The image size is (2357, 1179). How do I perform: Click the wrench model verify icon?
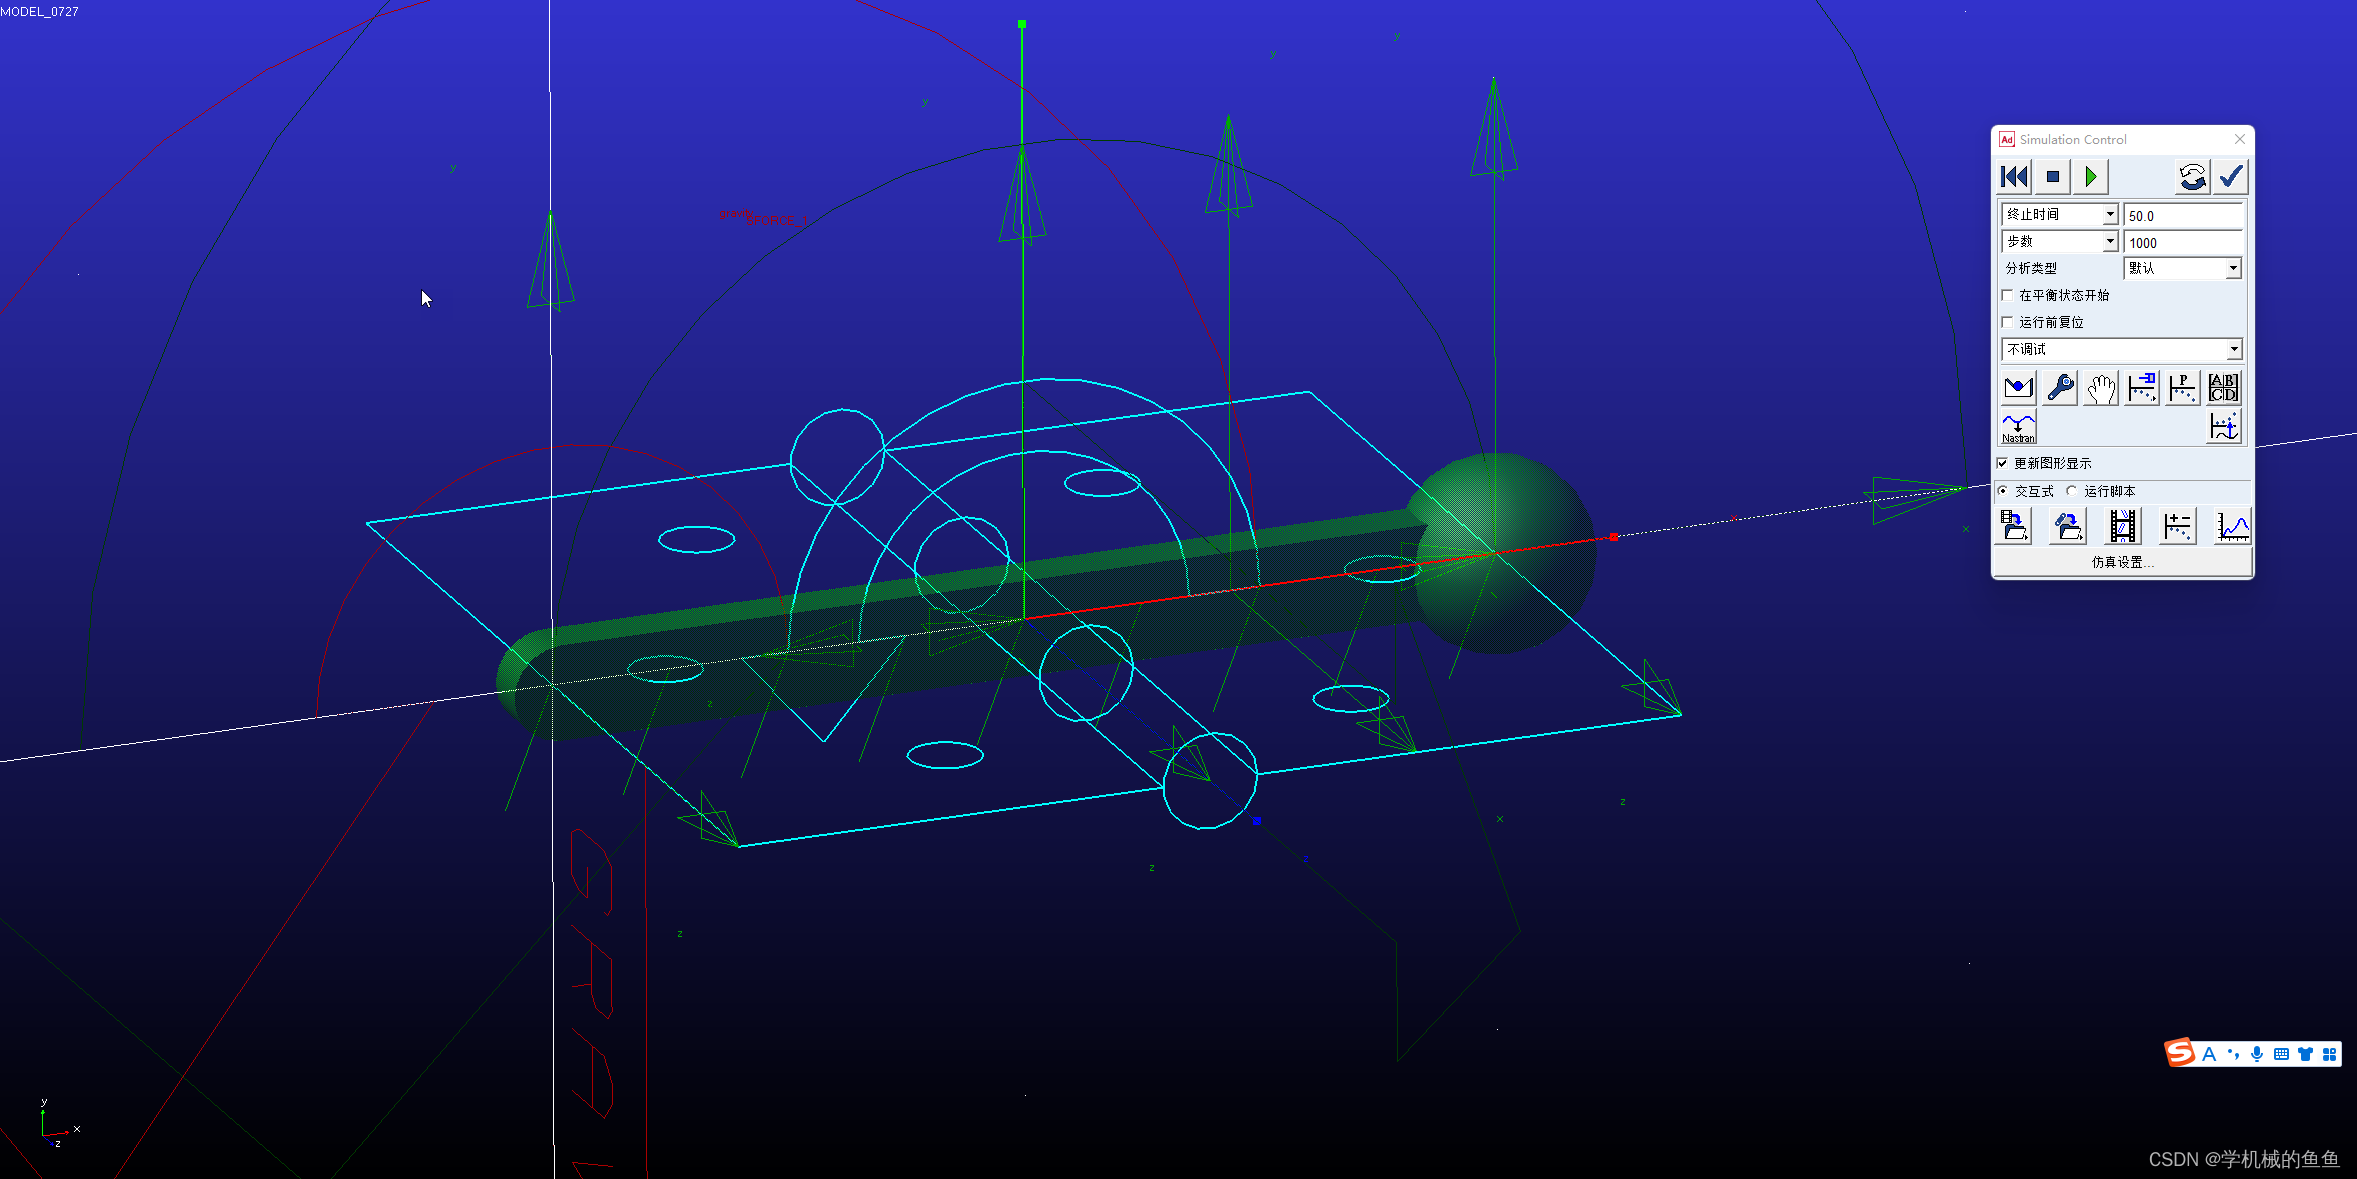[x=2060, y=388]
